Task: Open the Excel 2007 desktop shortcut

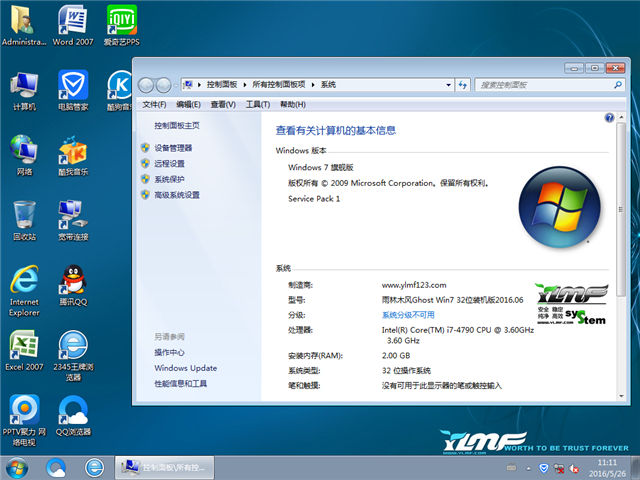Action: (24, 350)
